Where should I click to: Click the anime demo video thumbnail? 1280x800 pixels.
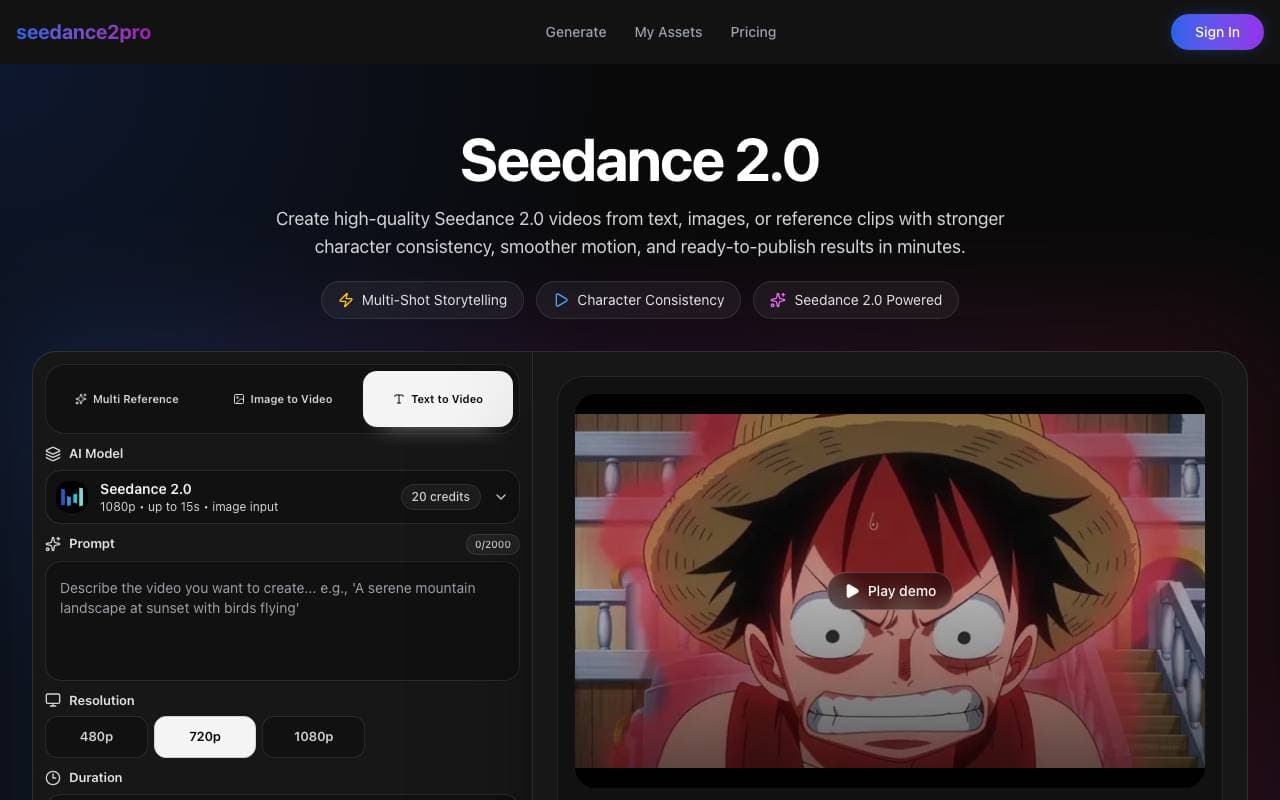pyautogui.click(x=890, y=591)
